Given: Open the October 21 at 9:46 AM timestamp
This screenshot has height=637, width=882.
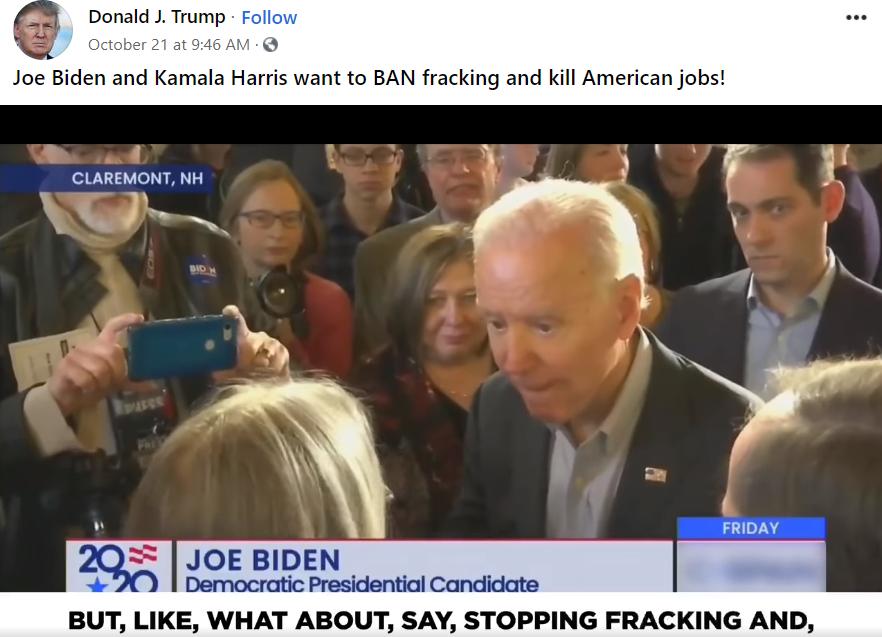Looking at the screenshot, I should [169, 44].
